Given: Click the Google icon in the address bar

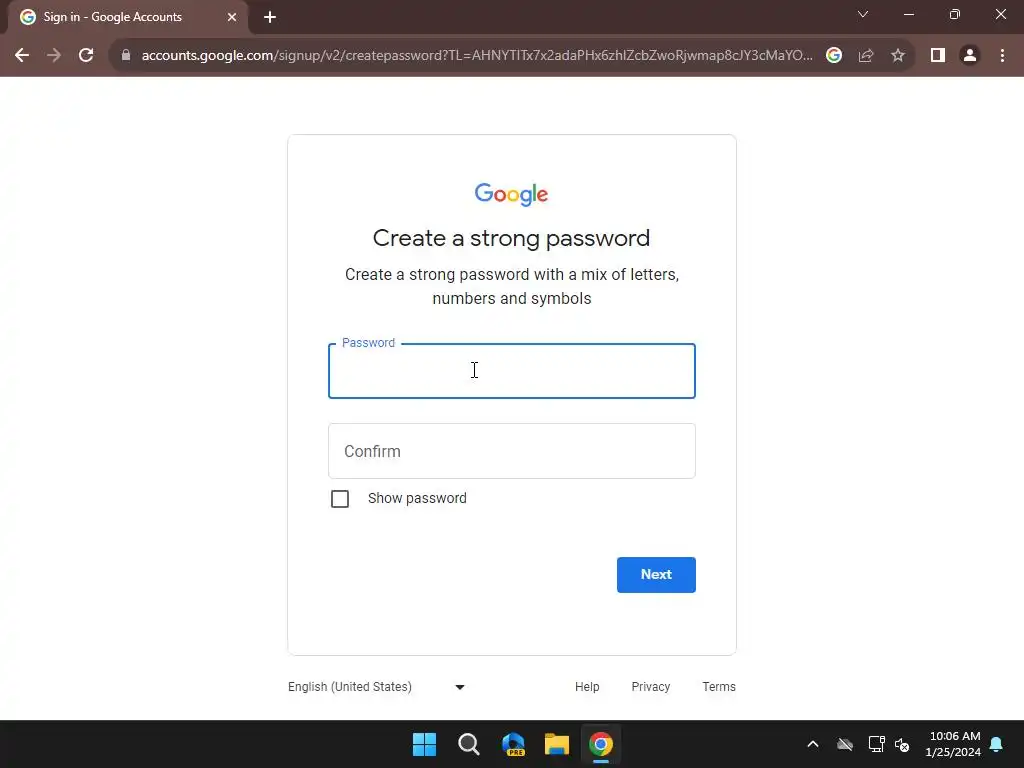Looking at the screenshot, I should point(834,56).
